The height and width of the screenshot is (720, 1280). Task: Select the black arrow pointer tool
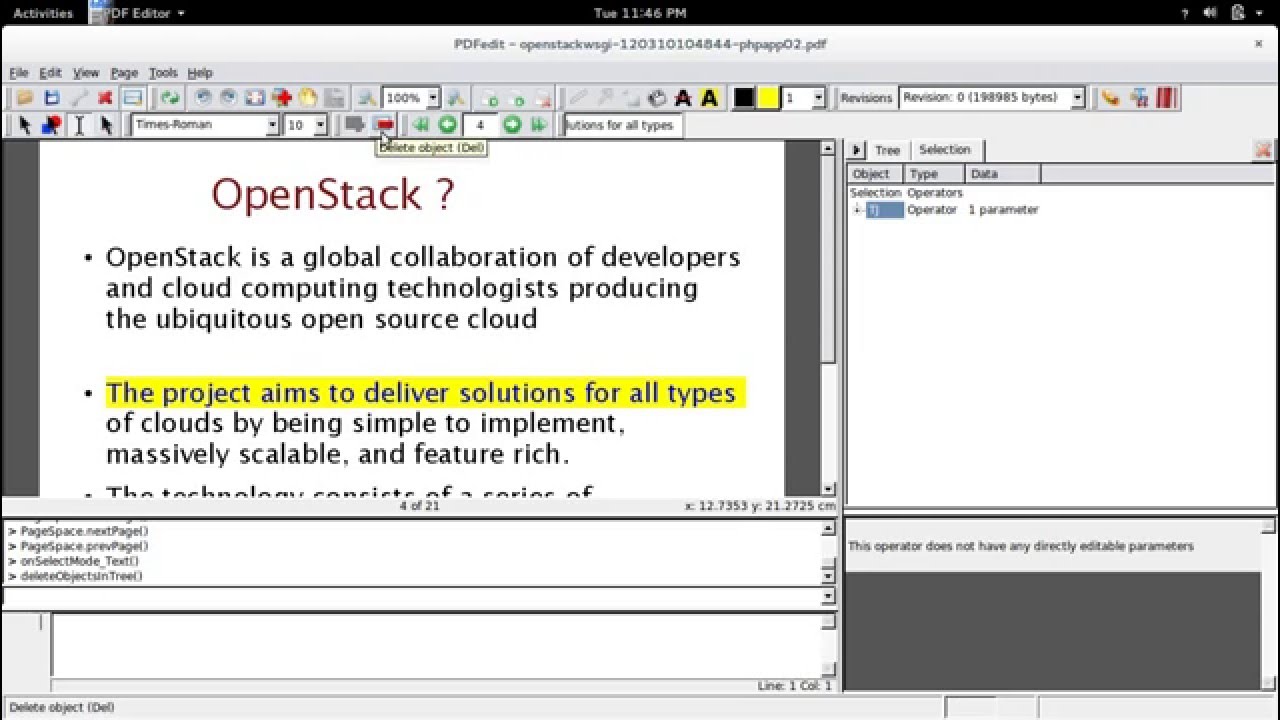coord(24,125)
